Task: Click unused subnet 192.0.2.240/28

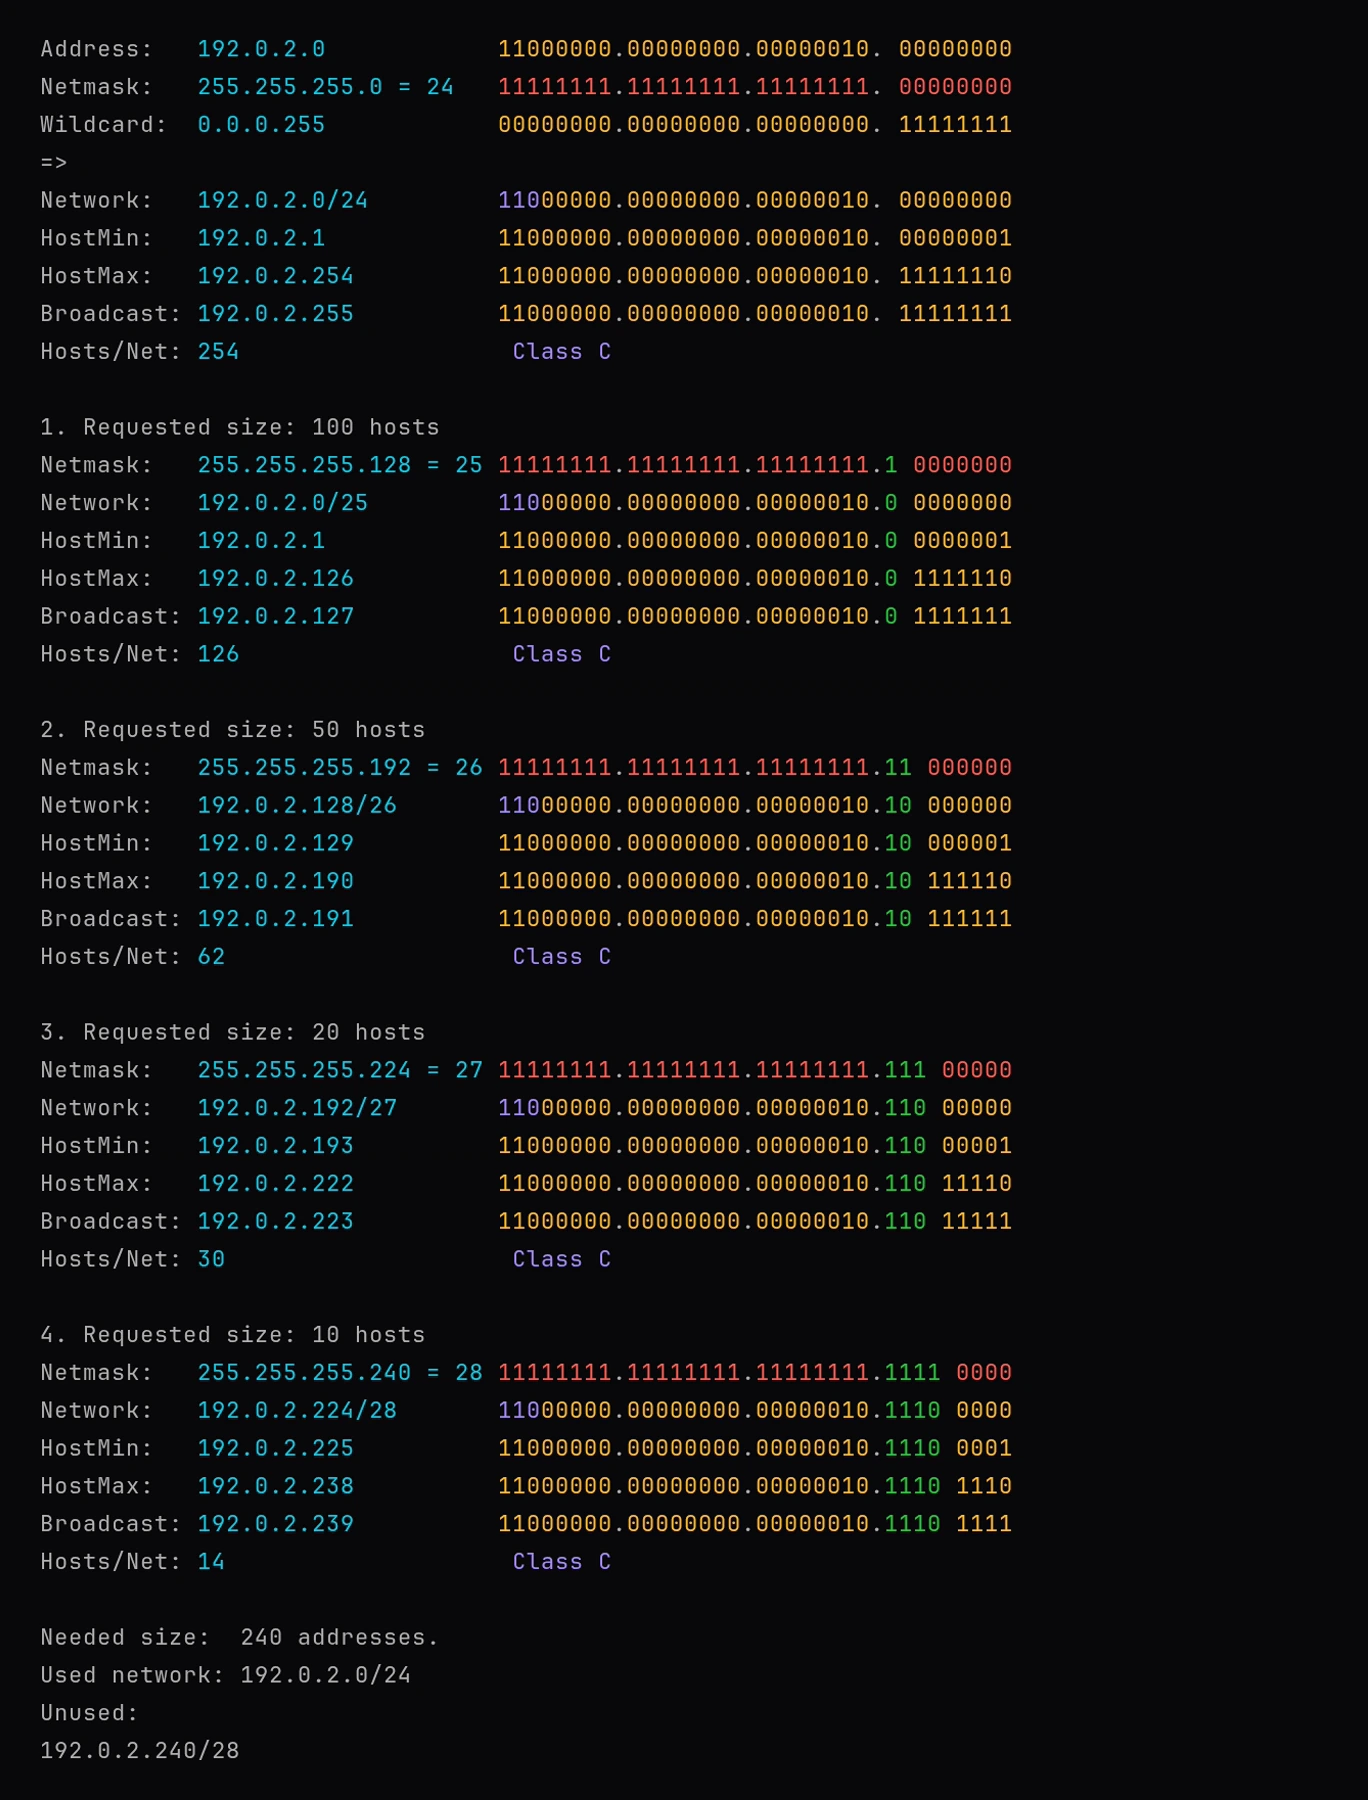Action: point(140,1751)
